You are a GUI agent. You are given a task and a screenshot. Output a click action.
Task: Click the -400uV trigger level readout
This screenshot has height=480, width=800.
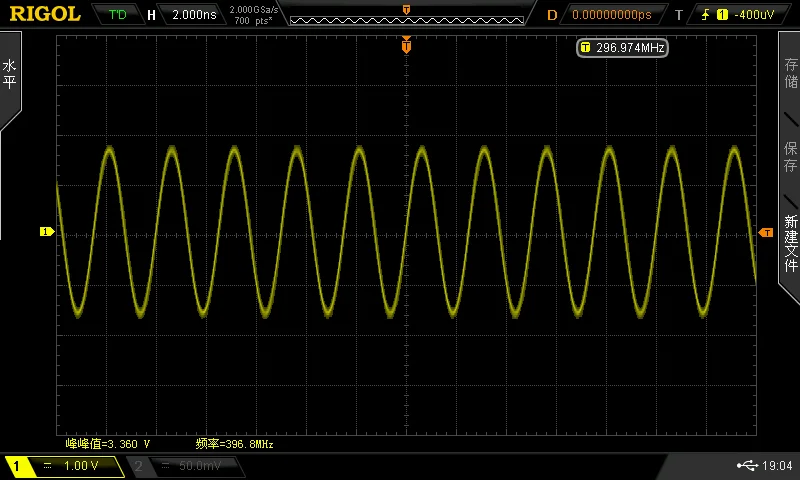[754, 15]
